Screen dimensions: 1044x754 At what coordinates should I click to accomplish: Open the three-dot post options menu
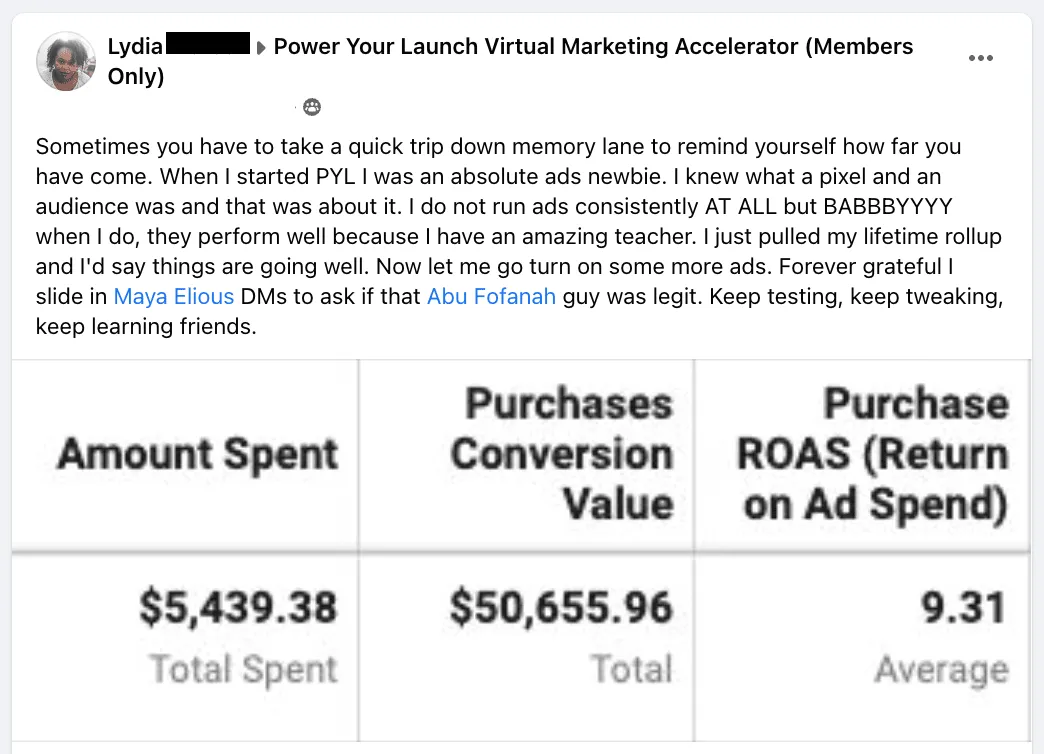pyautogui.click(x=980, y=58)
